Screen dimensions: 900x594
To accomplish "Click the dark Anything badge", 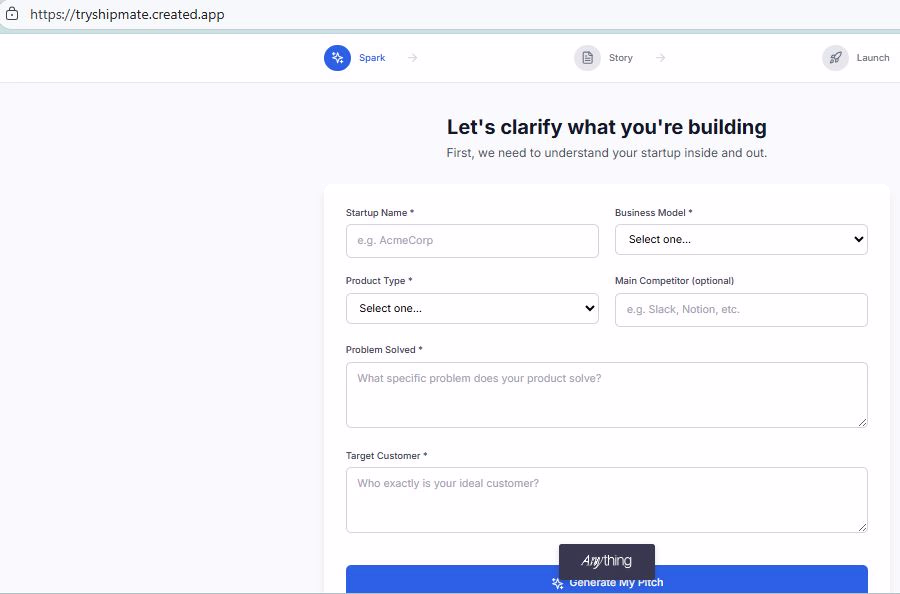I will tap(607, 561).
